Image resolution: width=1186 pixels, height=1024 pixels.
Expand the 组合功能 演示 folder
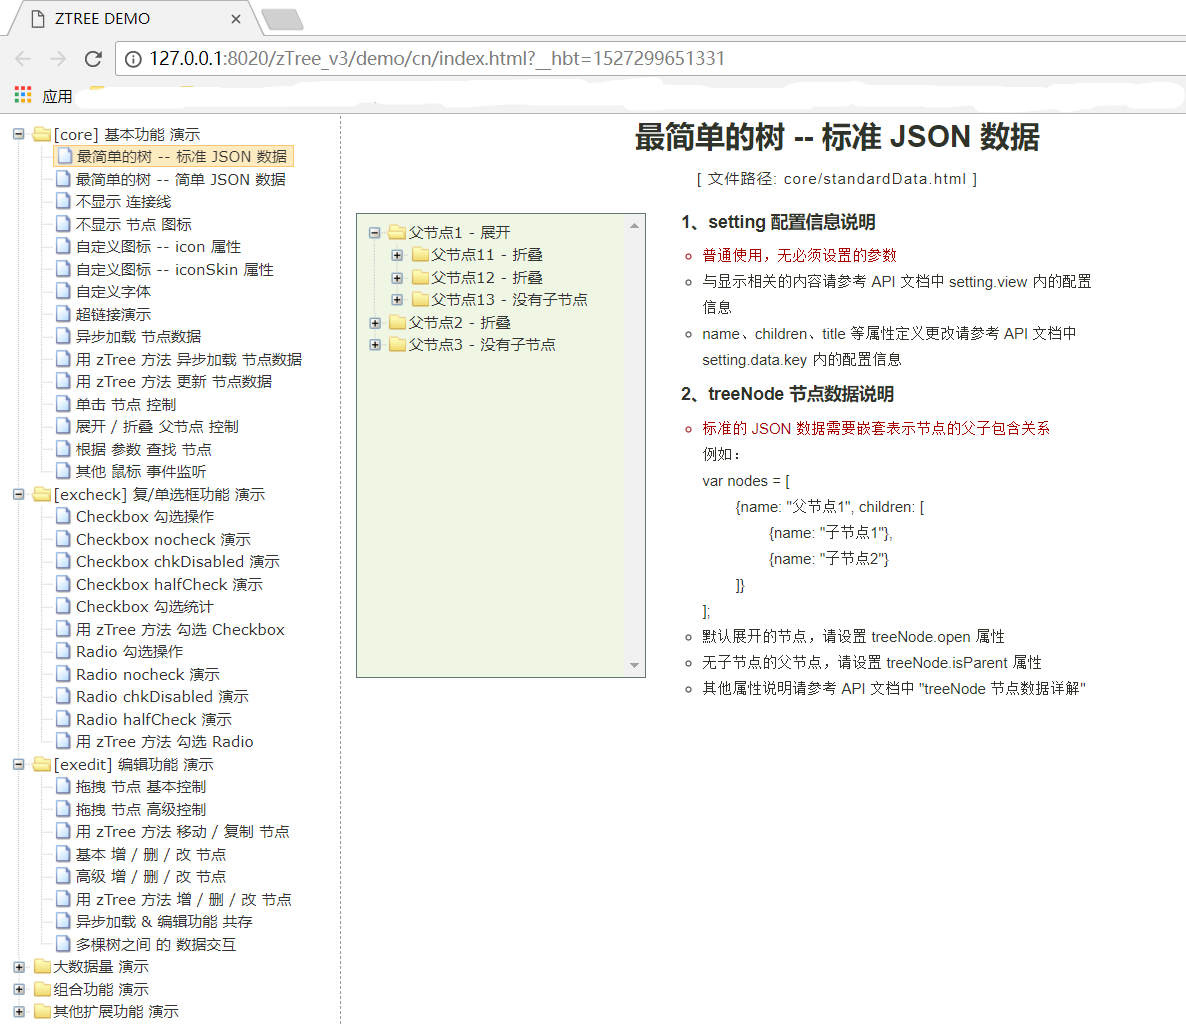tap(19, 989)
